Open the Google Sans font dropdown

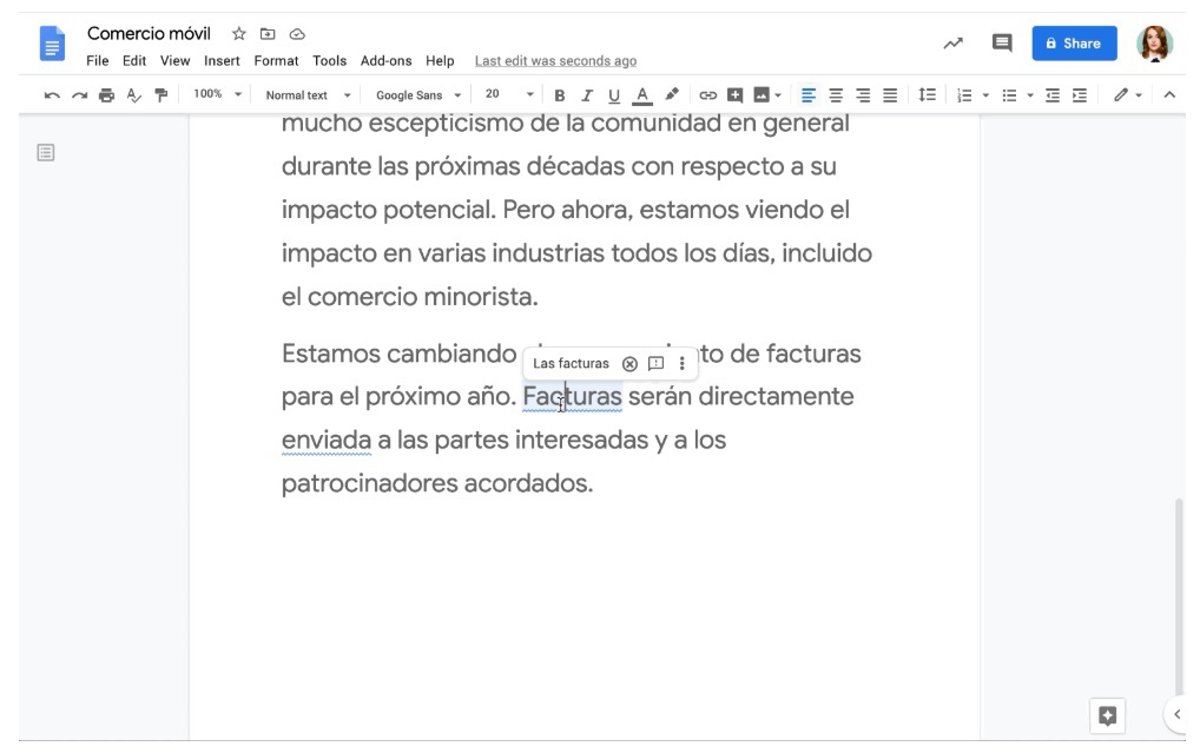pos(418,95)
